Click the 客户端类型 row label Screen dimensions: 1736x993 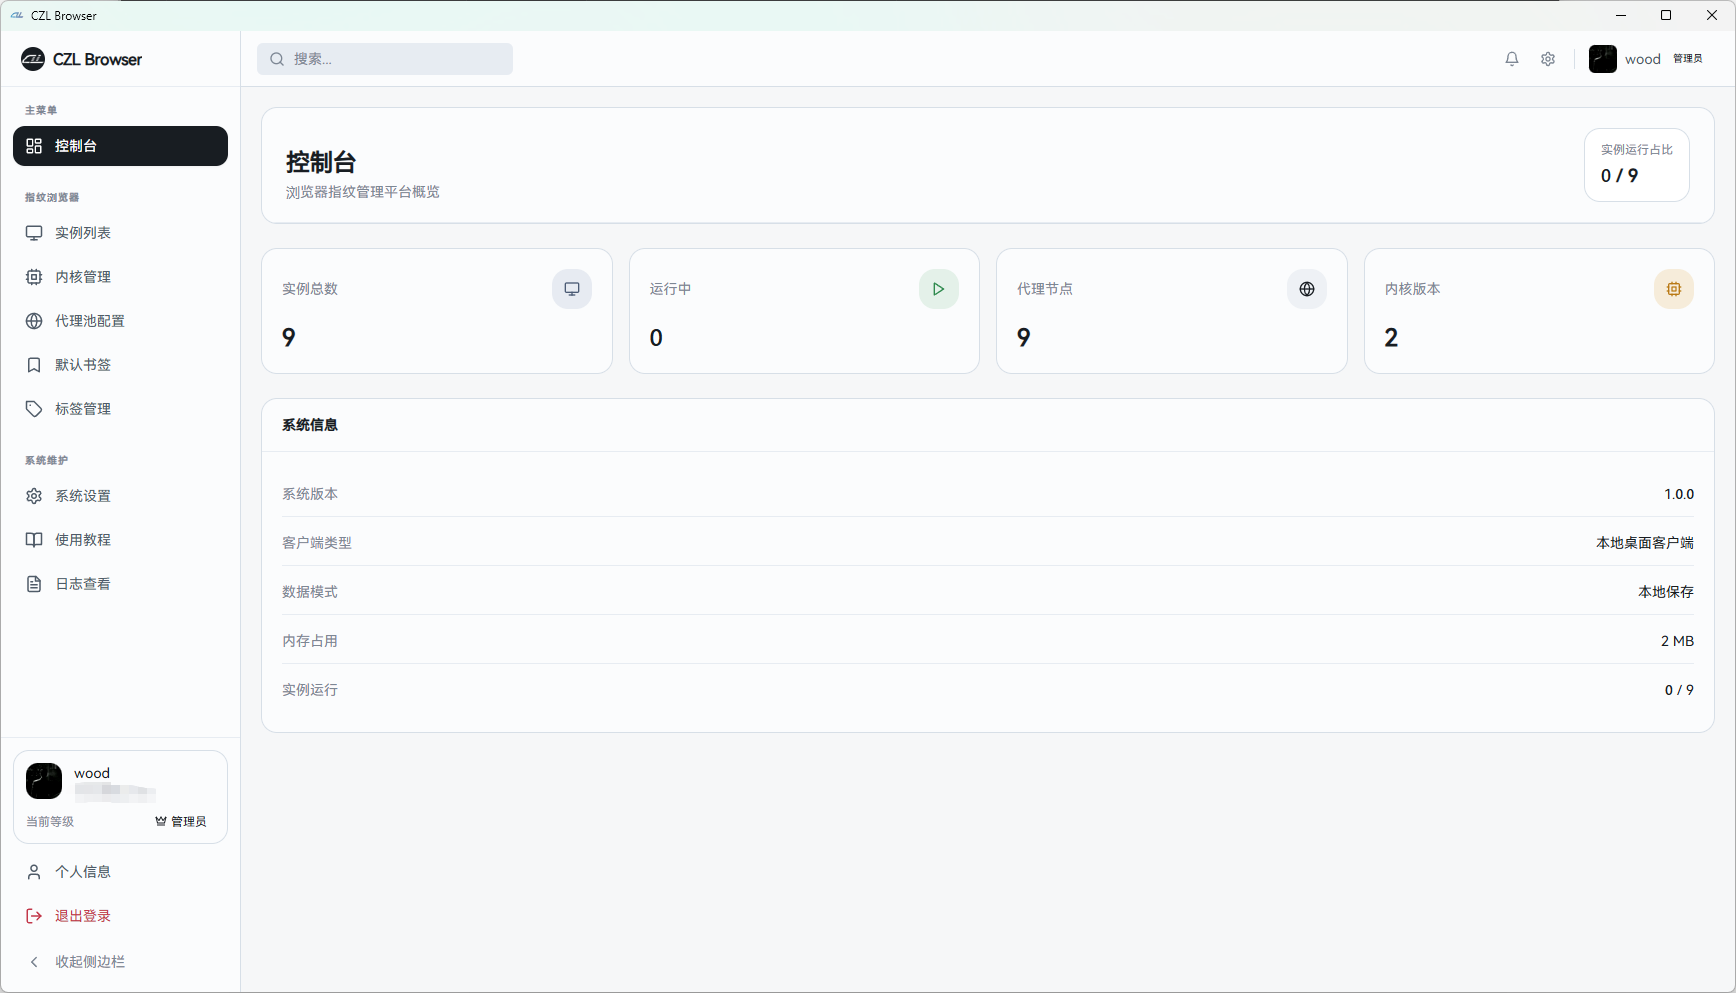coord(317,543)
